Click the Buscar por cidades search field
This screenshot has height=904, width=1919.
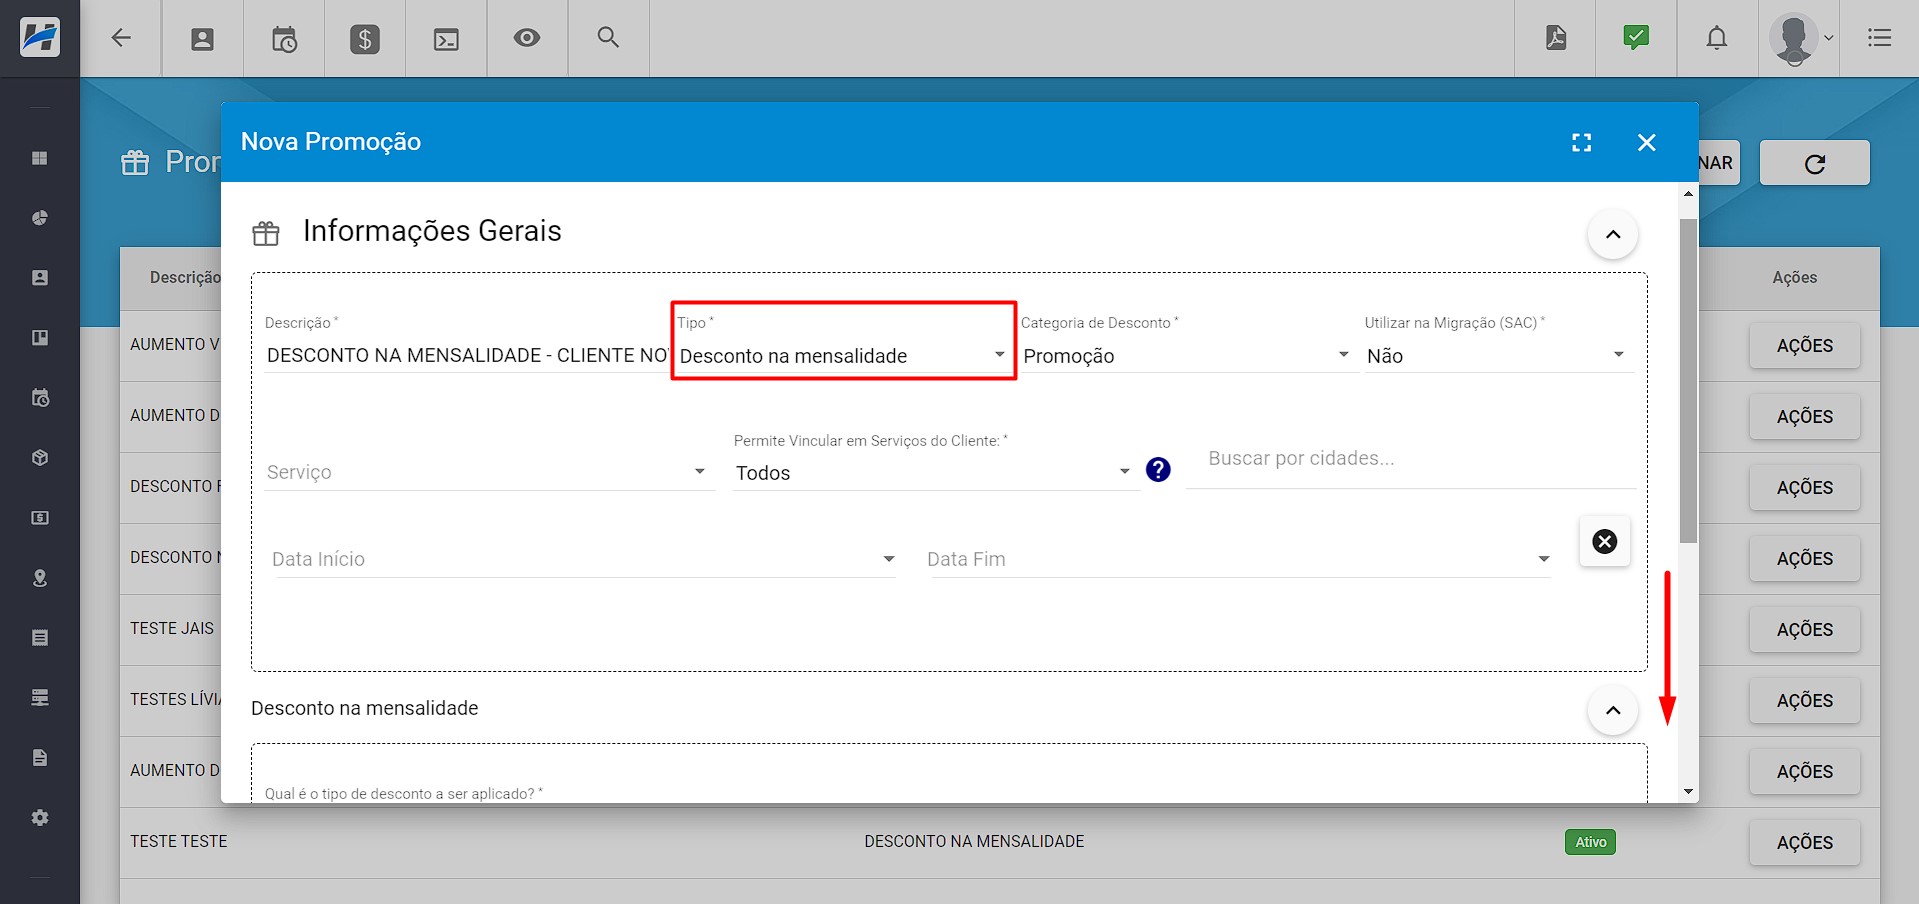coord(1408,459)
